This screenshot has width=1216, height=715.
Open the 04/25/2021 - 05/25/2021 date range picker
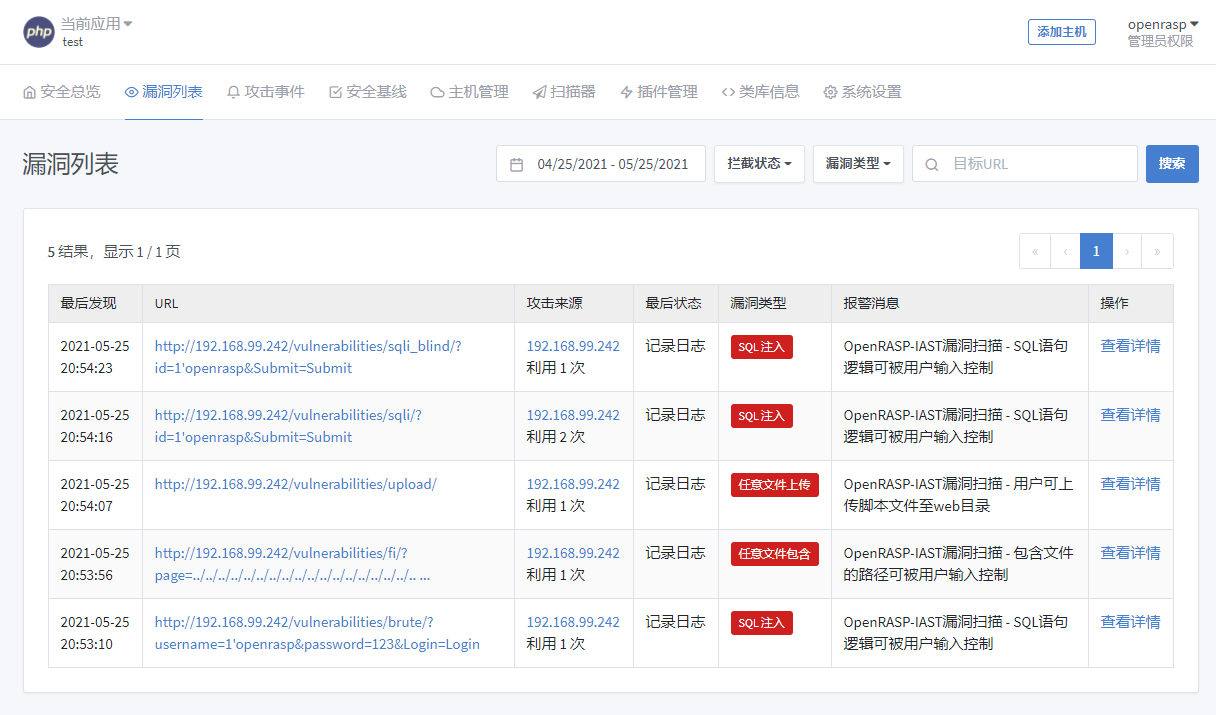click(x=601, y=164)
